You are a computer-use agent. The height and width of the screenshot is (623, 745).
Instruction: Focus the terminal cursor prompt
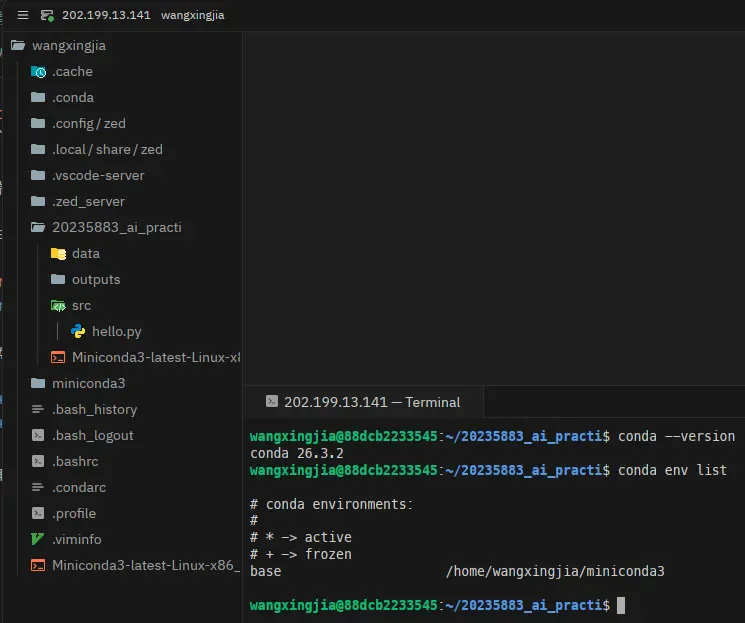pos(621,605)
